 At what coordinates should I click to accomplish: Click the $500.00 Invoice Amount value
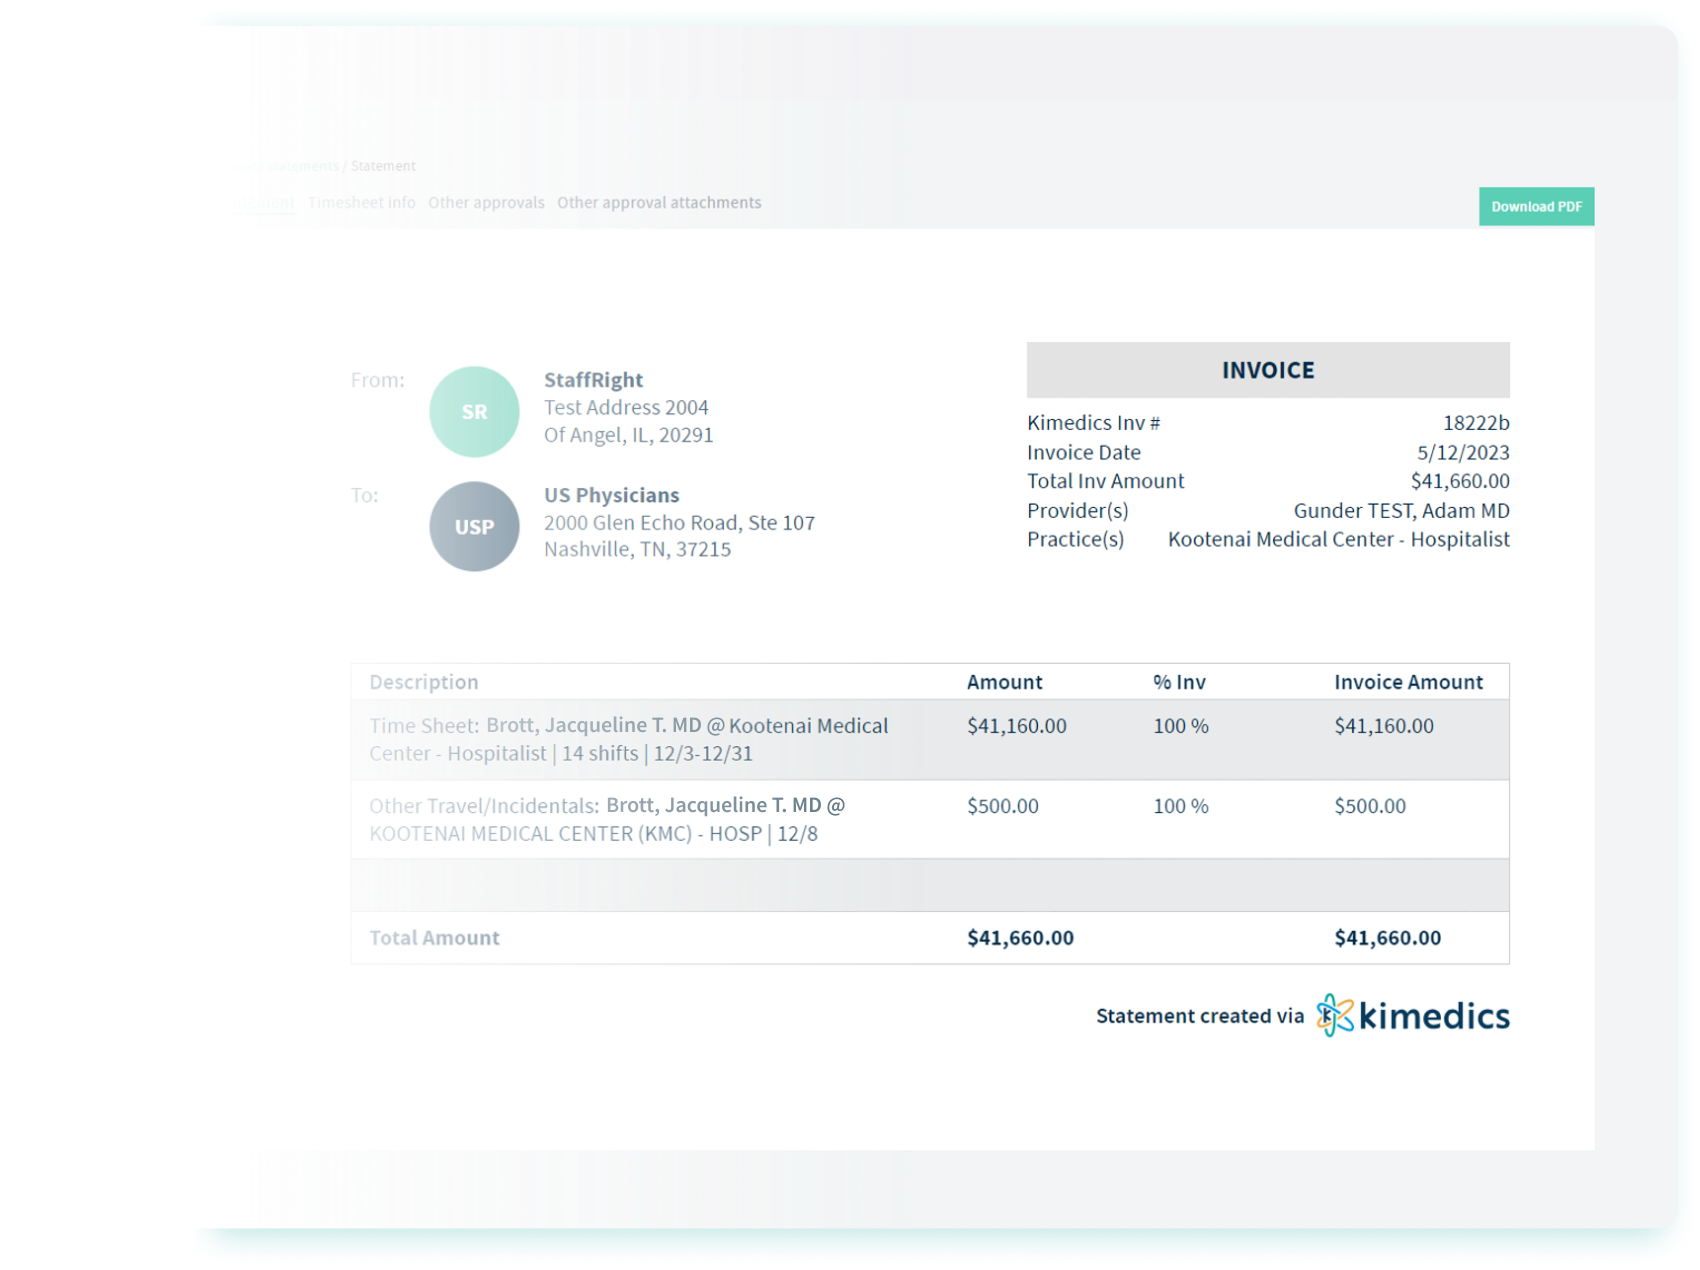click(x=1369, y=806)
